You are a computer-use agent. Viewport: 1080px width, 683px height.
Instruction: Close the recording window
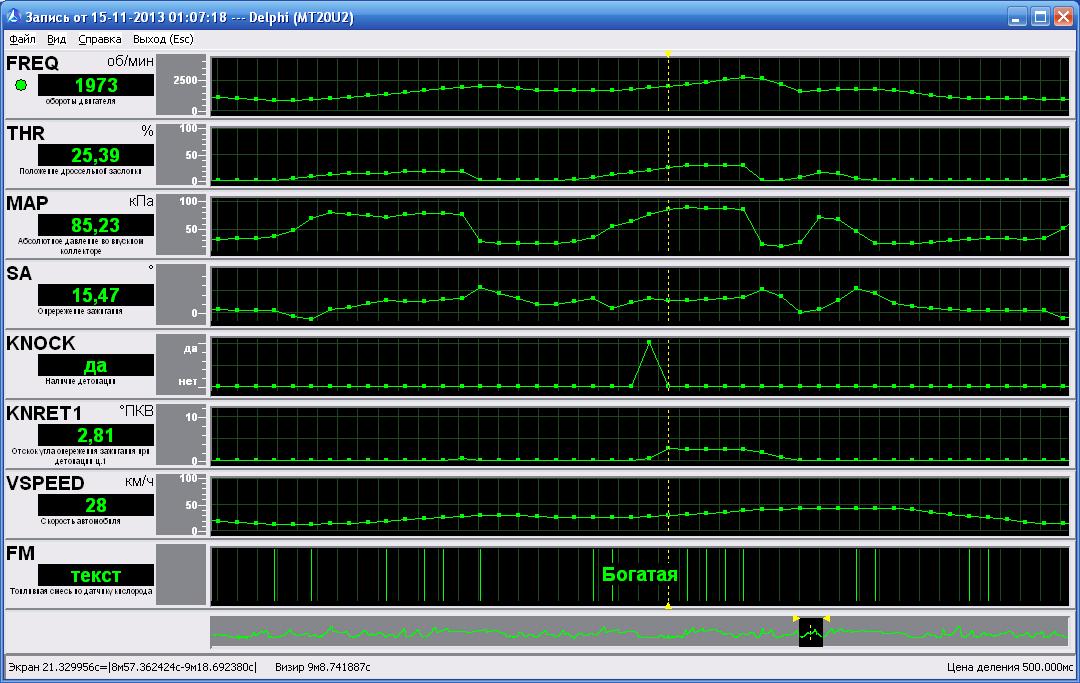(1063, 17)
